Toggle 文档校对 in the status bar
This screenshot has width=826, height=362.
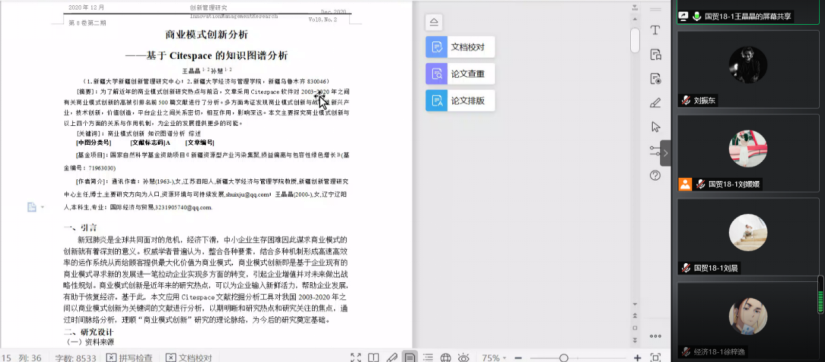pyautogui.click(x=189, y=358)
